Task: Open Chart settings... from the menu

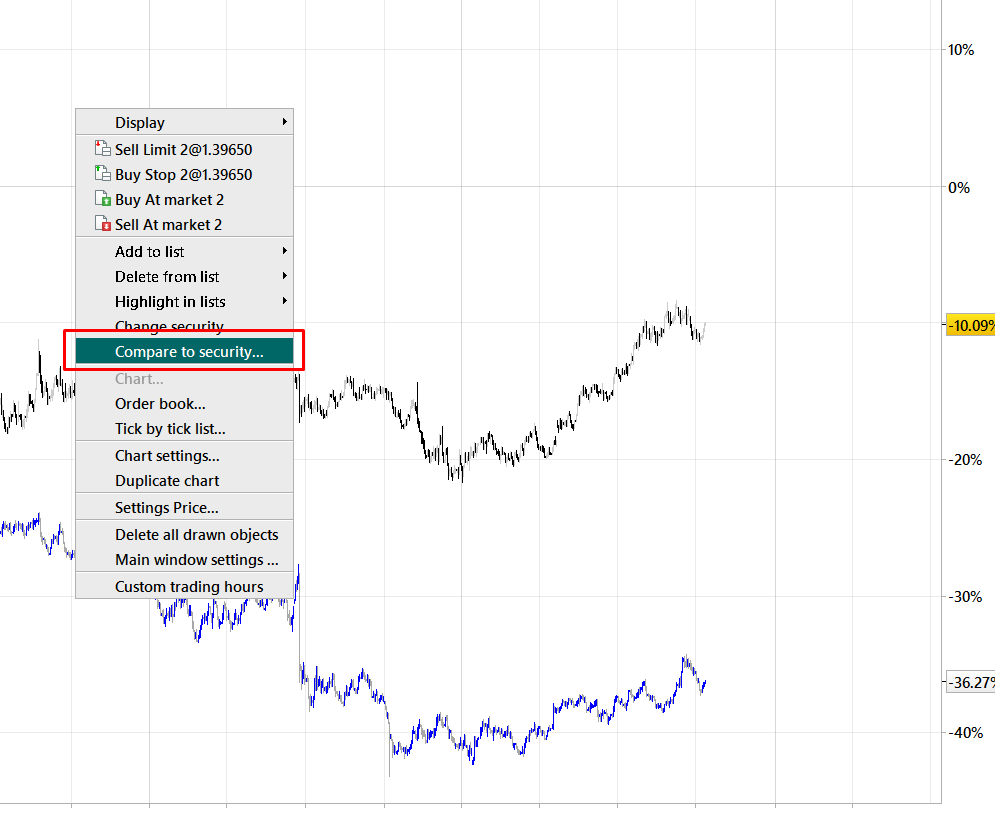Action: [x=167, y=455]
